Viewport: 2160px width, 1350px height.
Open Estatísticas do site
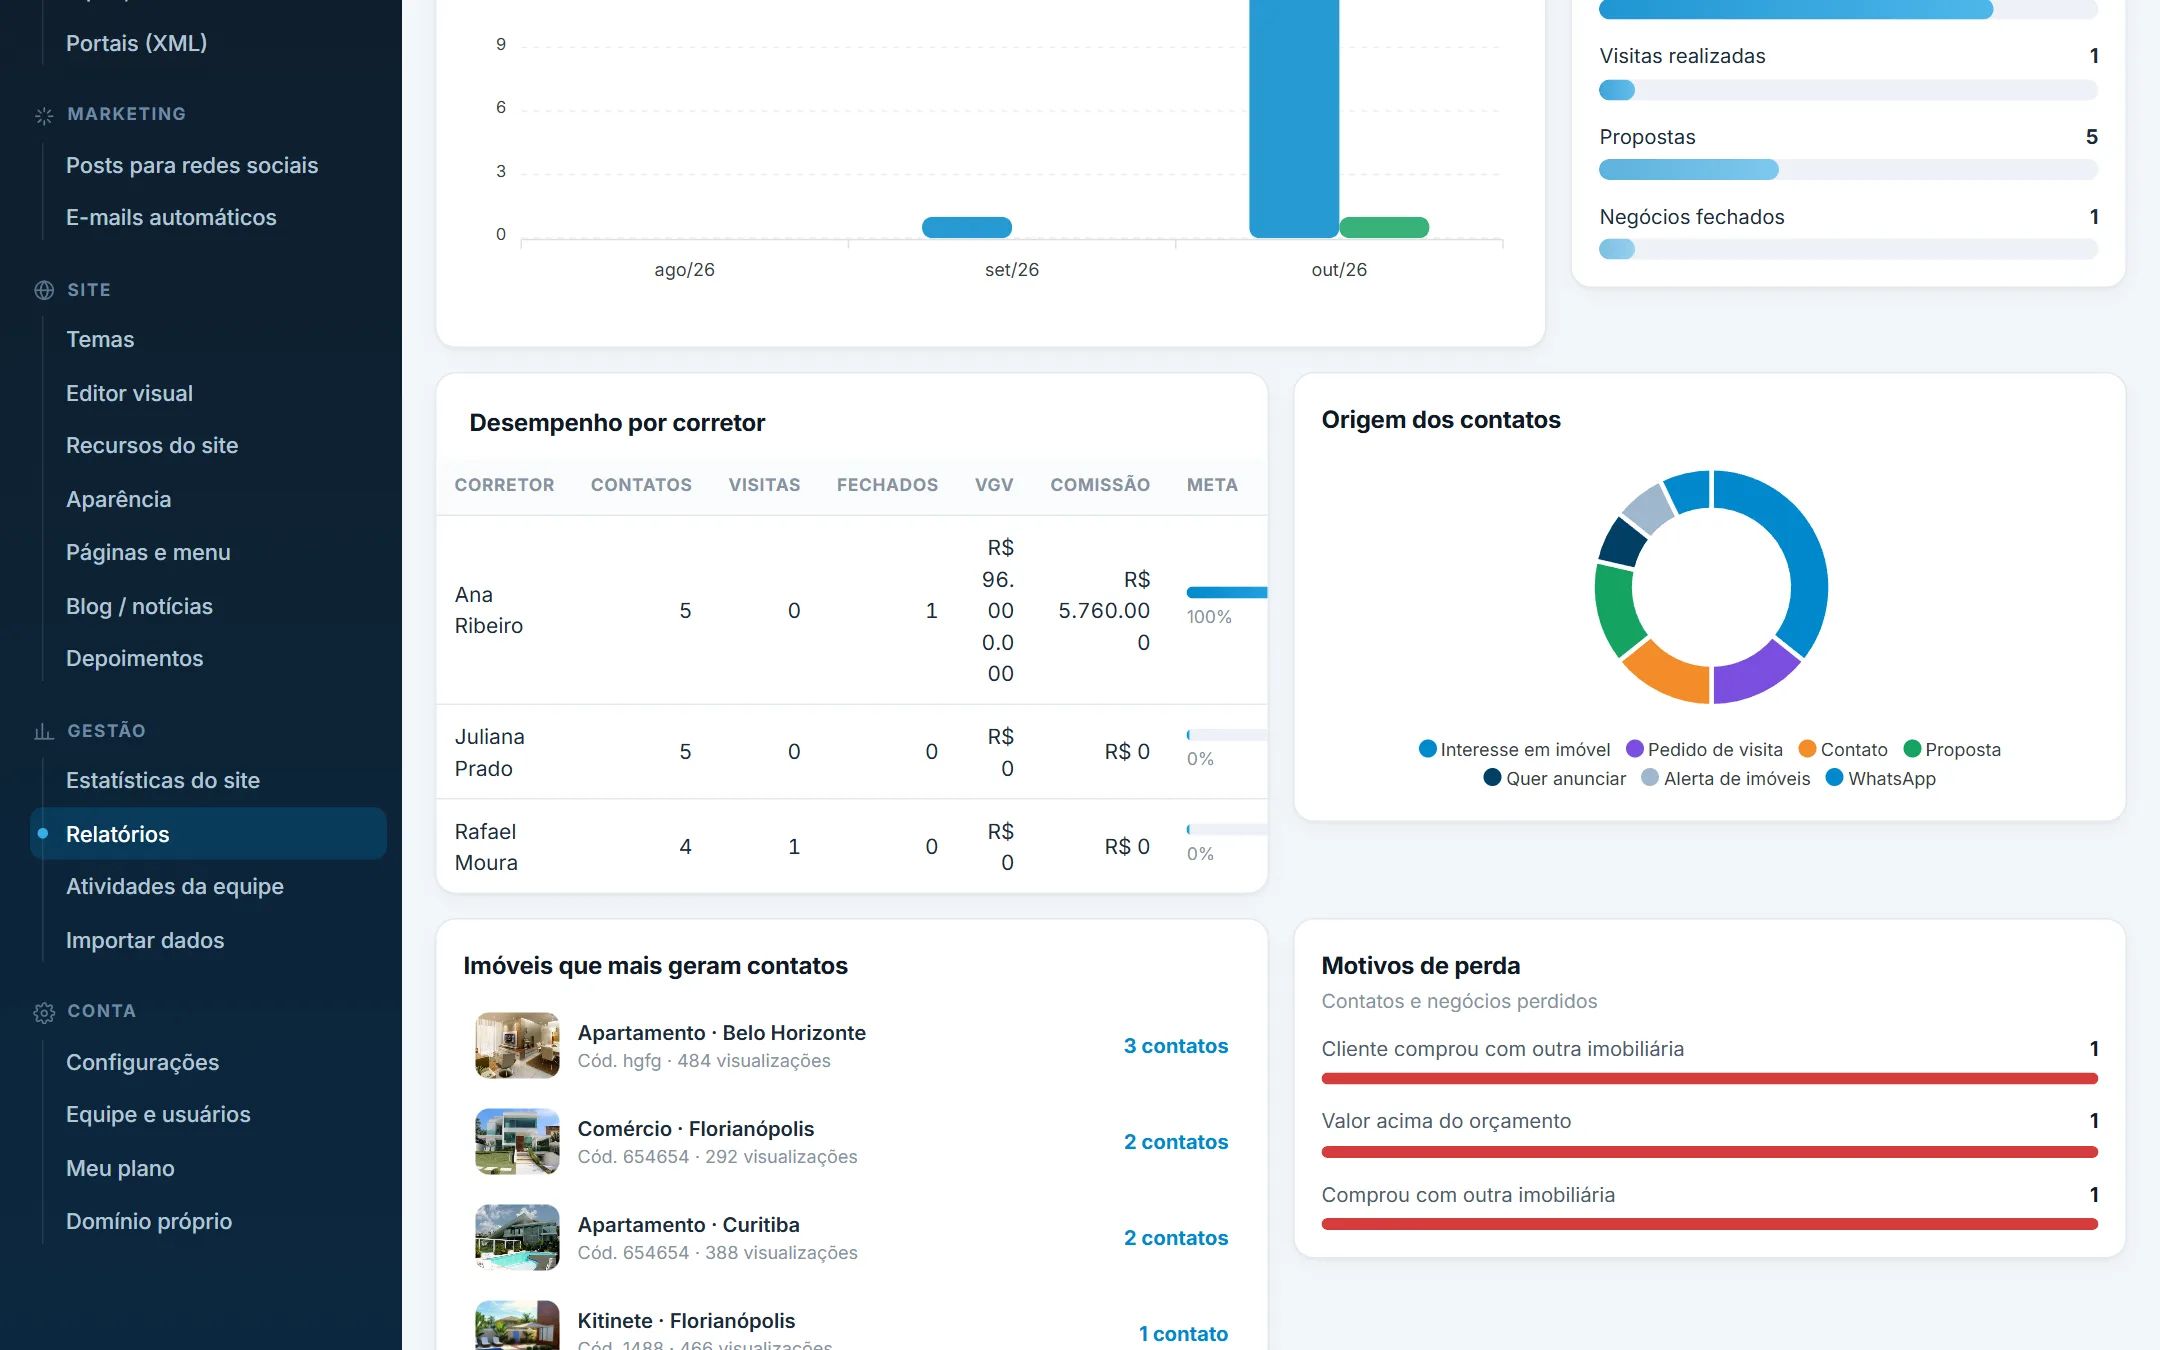pos(163,780)
